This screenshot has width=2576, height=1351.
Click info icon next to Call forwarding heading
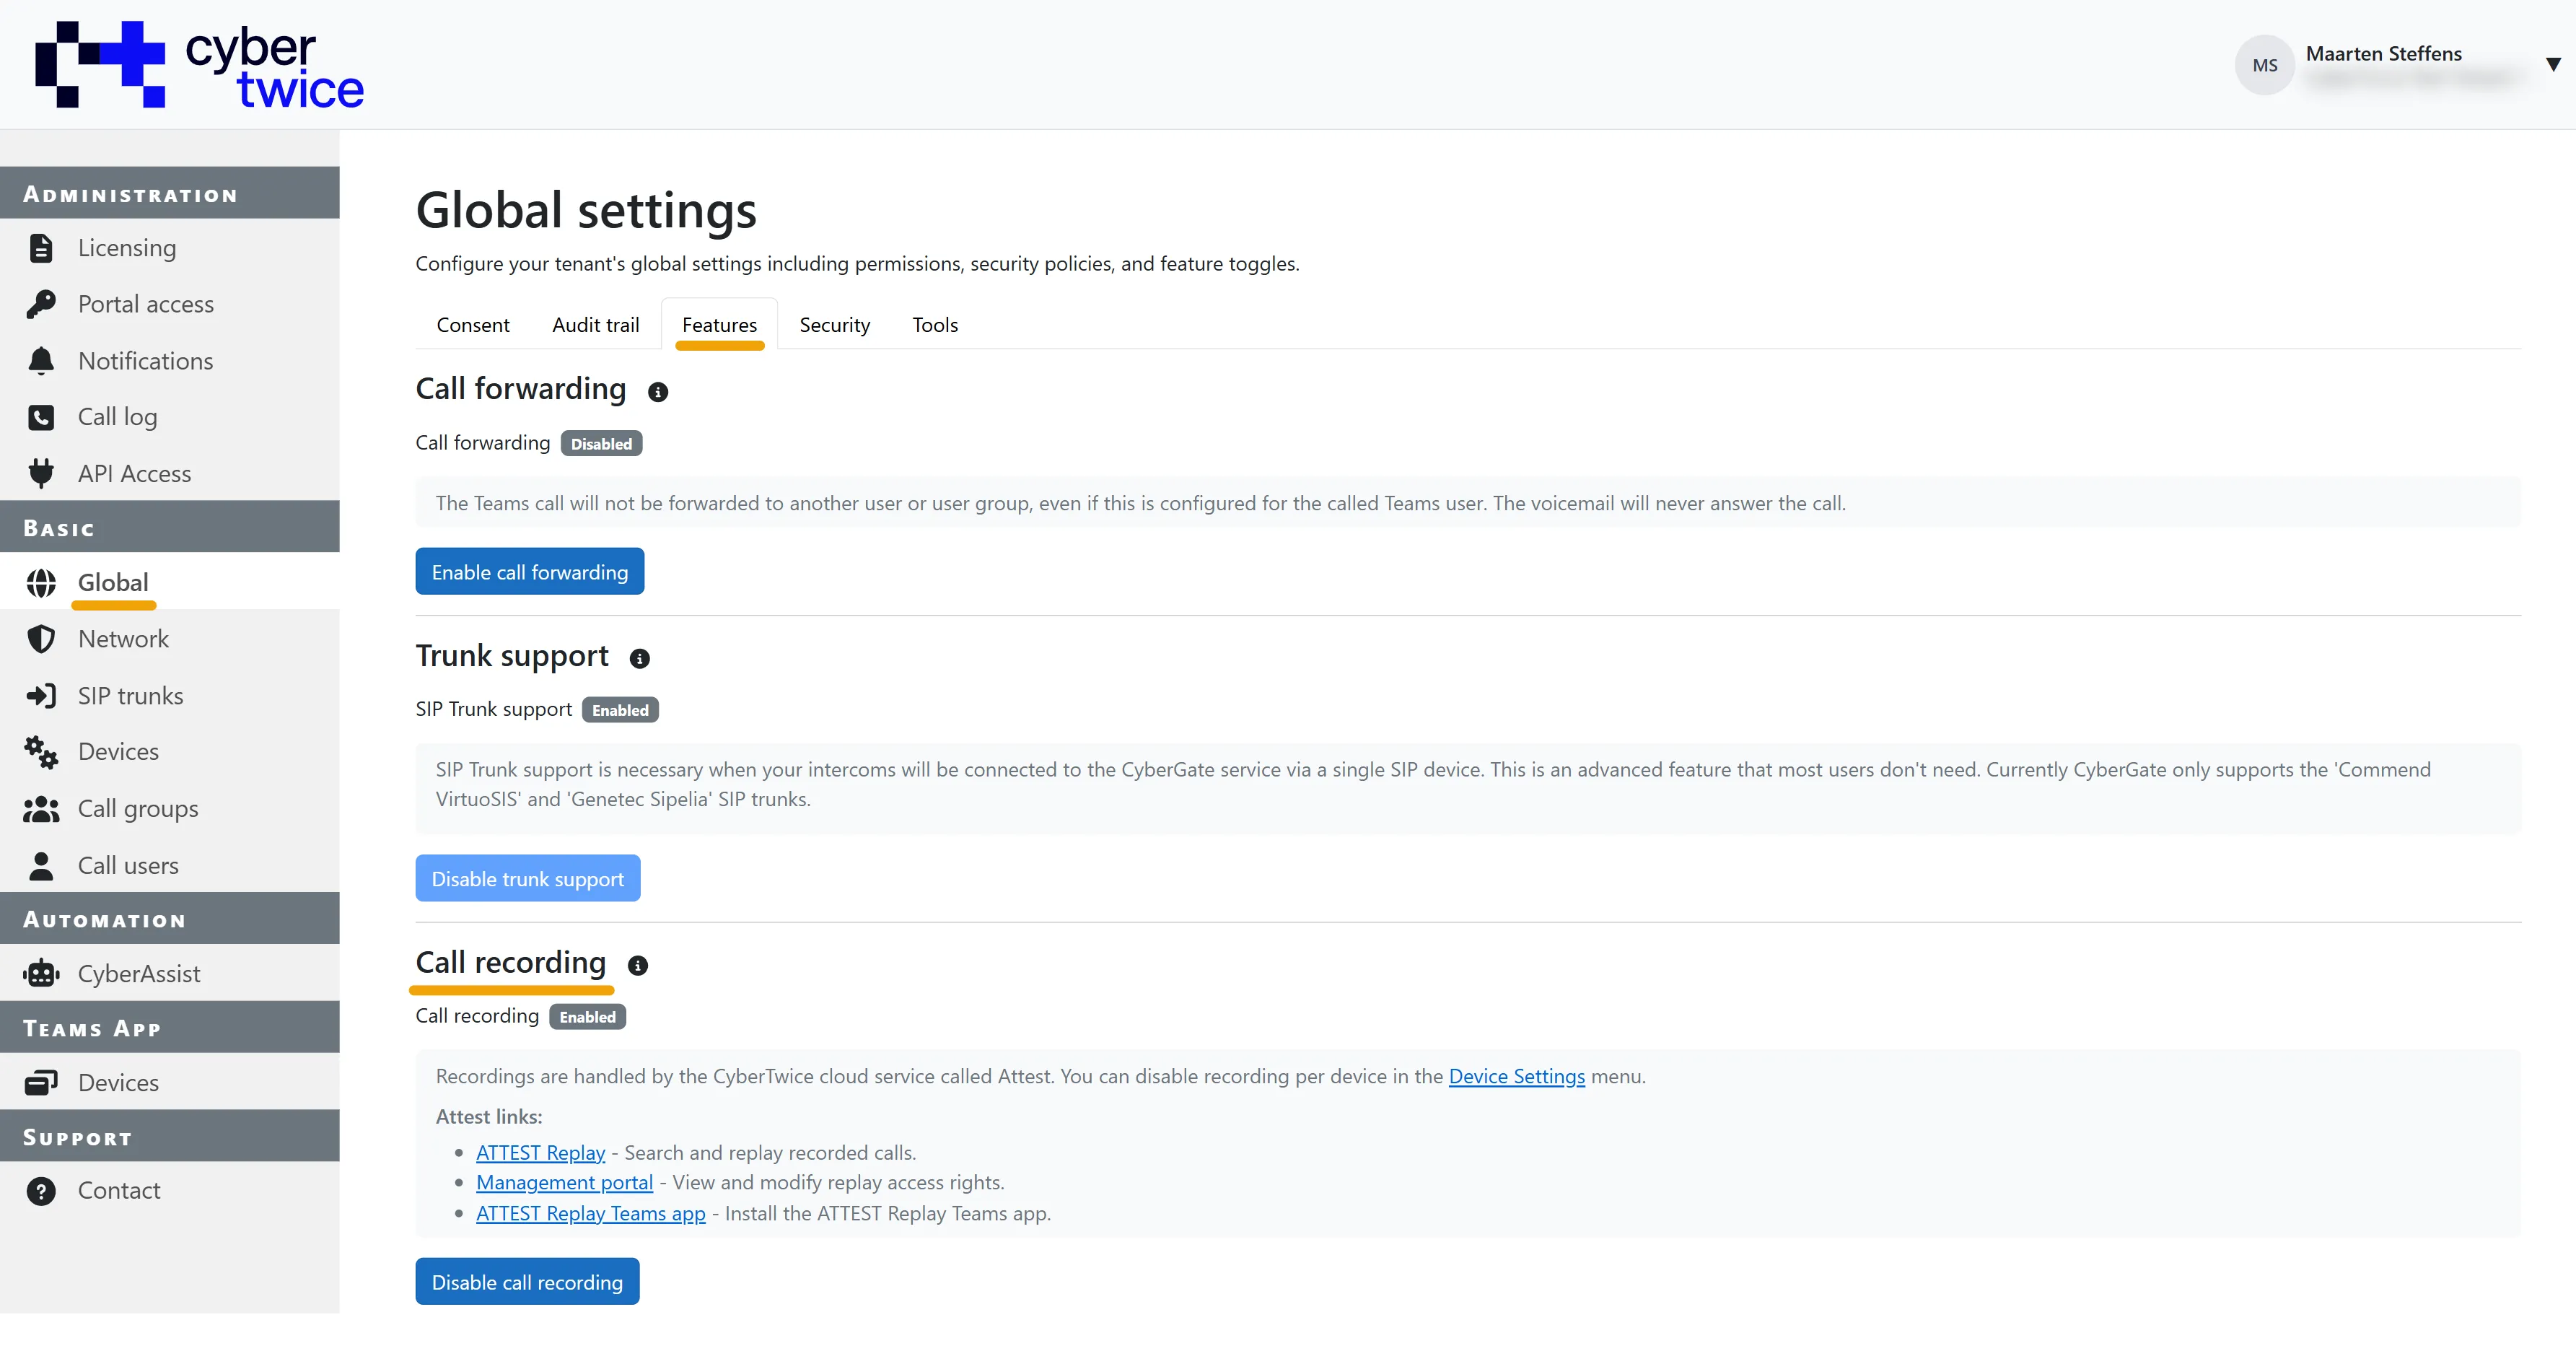tap(657, 392)
